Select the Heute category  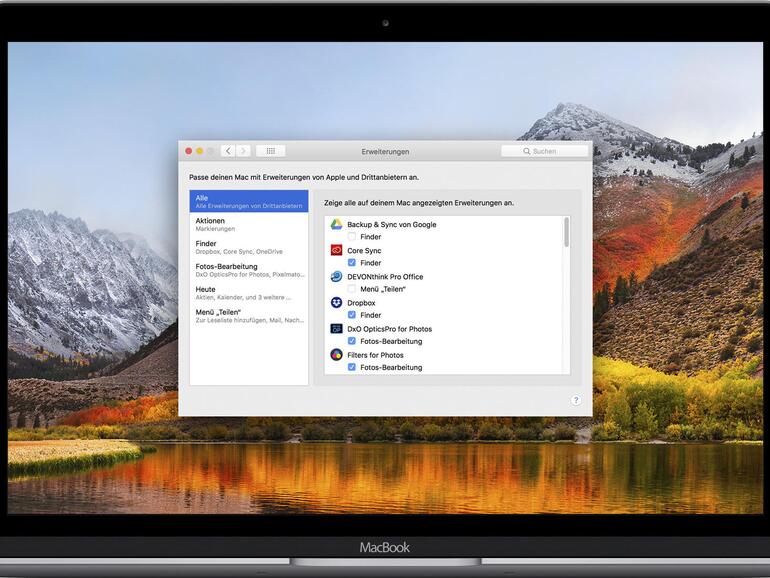(x=249, y=293)
